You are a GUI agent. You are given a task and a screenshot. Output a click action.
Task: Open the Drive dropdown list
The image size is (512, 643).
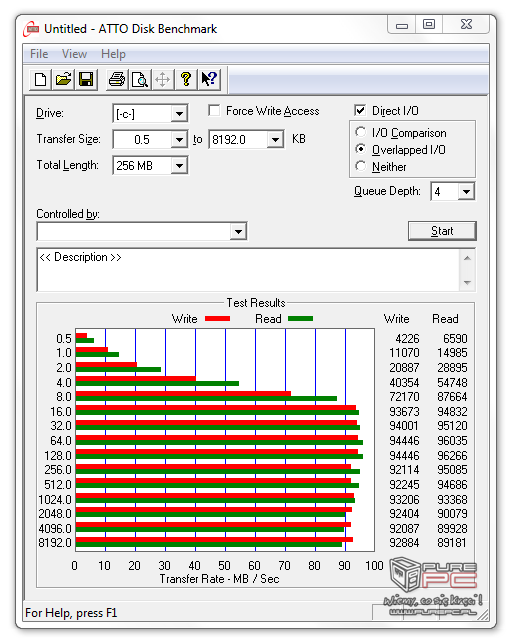click(179, 114)
